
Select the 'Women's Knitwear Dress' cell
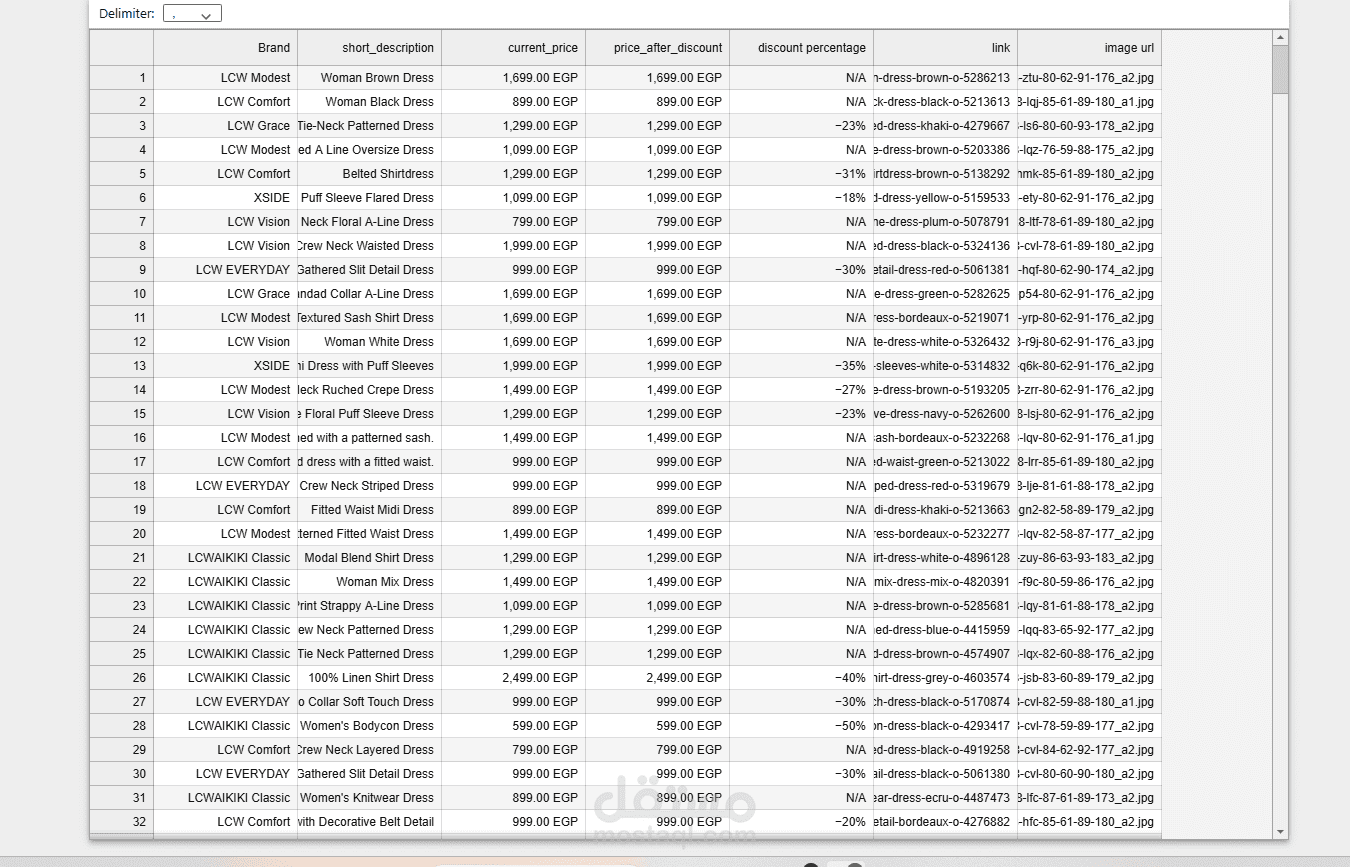[369, 798]
